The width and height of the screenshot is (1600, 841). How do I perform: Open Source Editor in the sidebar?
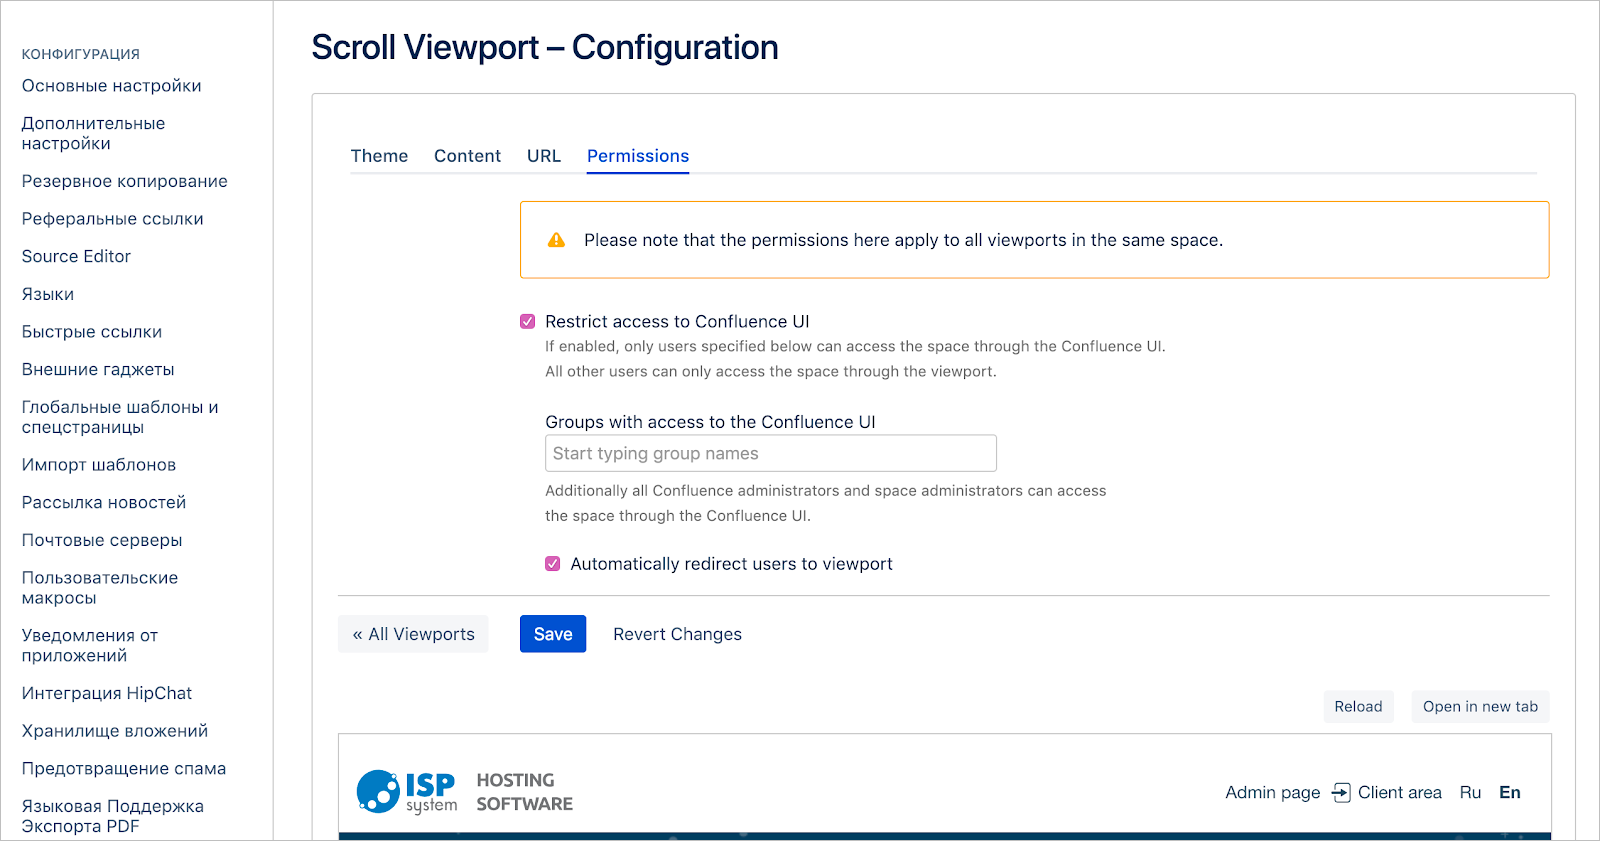[x=76, y=256]
